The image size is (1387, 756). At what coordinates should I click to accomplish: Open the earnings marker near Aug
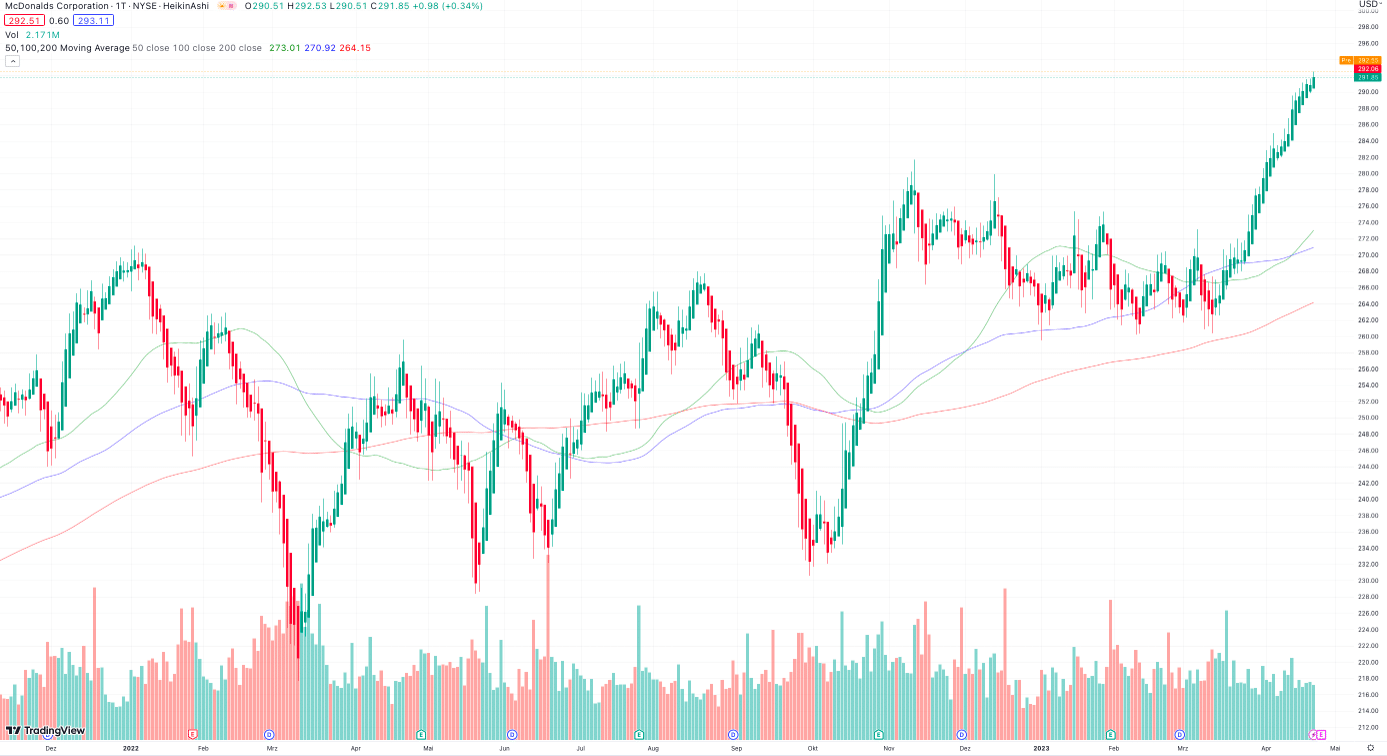tap(638, 734)
